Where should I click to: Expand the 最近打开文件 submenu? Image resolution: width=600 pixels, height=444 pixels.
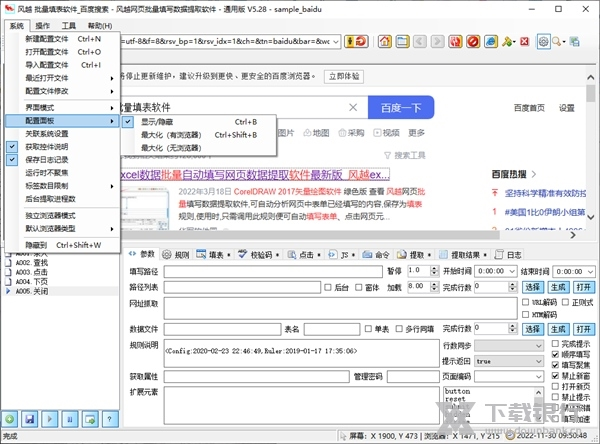[x=63, y=78]
